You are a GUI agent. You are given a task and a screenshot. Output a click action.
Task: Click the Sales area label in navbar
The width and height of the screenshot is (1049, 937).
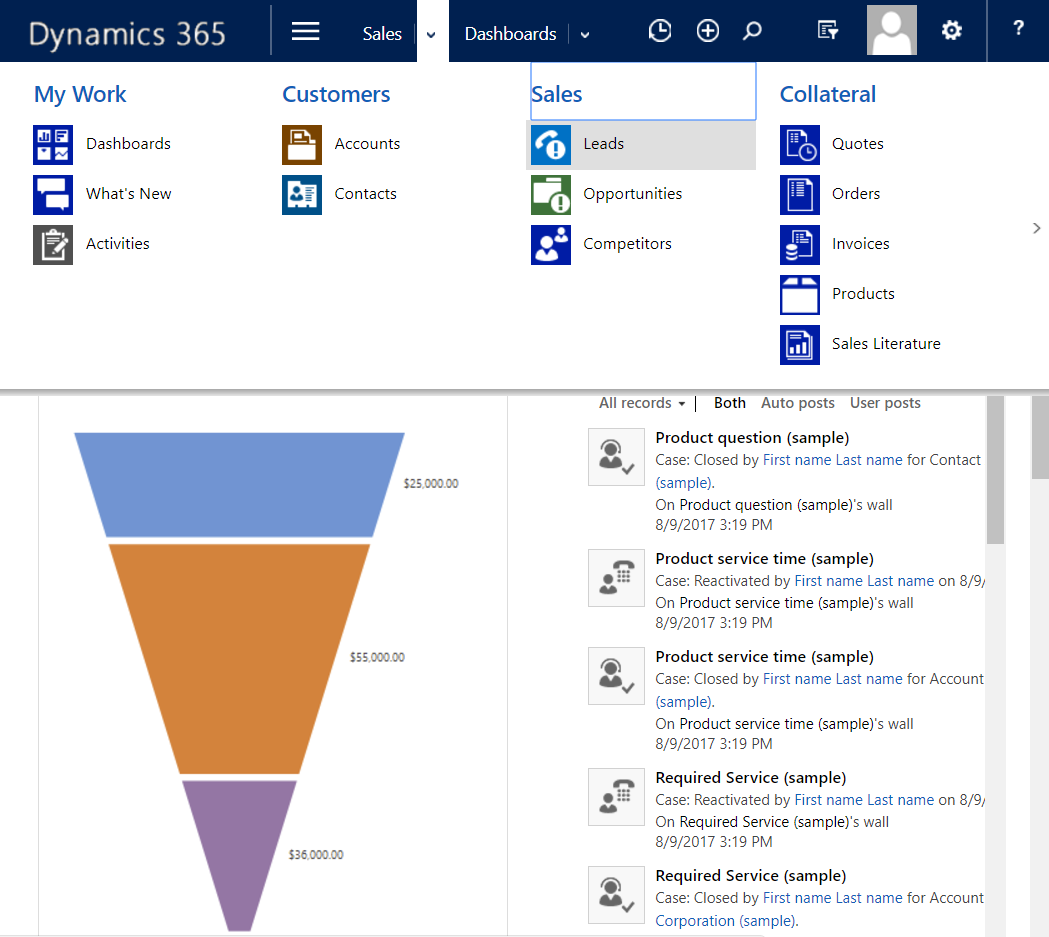(382, 34)
